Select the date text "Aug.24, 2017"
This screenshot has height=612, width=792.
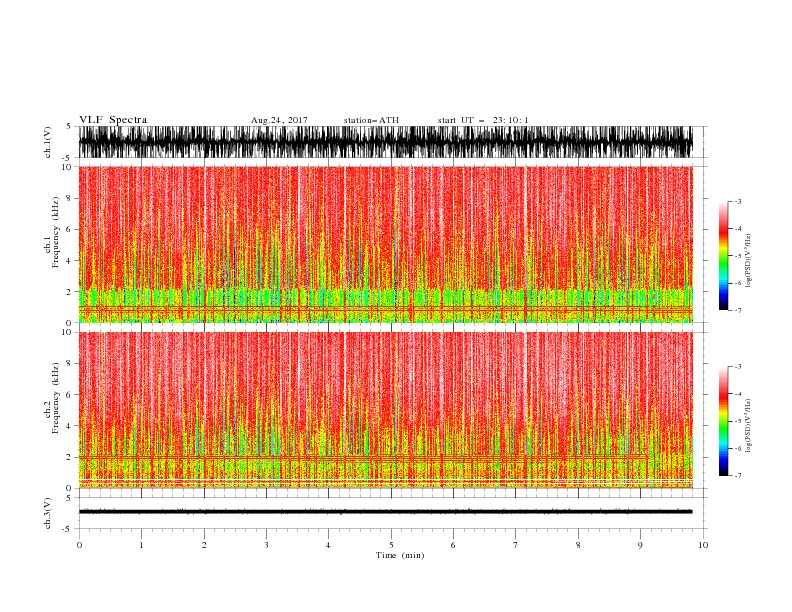click(279, 120)
